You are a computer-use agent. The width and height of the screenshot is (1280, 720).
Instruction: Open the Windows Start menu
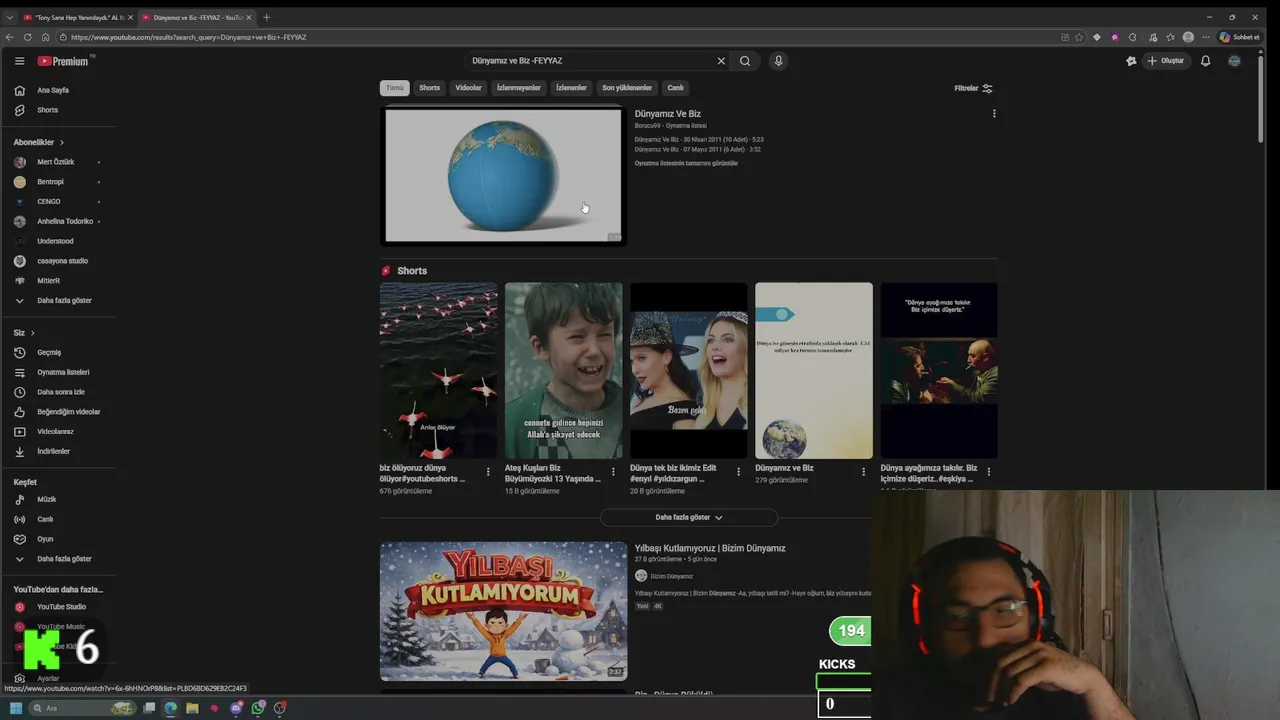click(x=16, y=708)
